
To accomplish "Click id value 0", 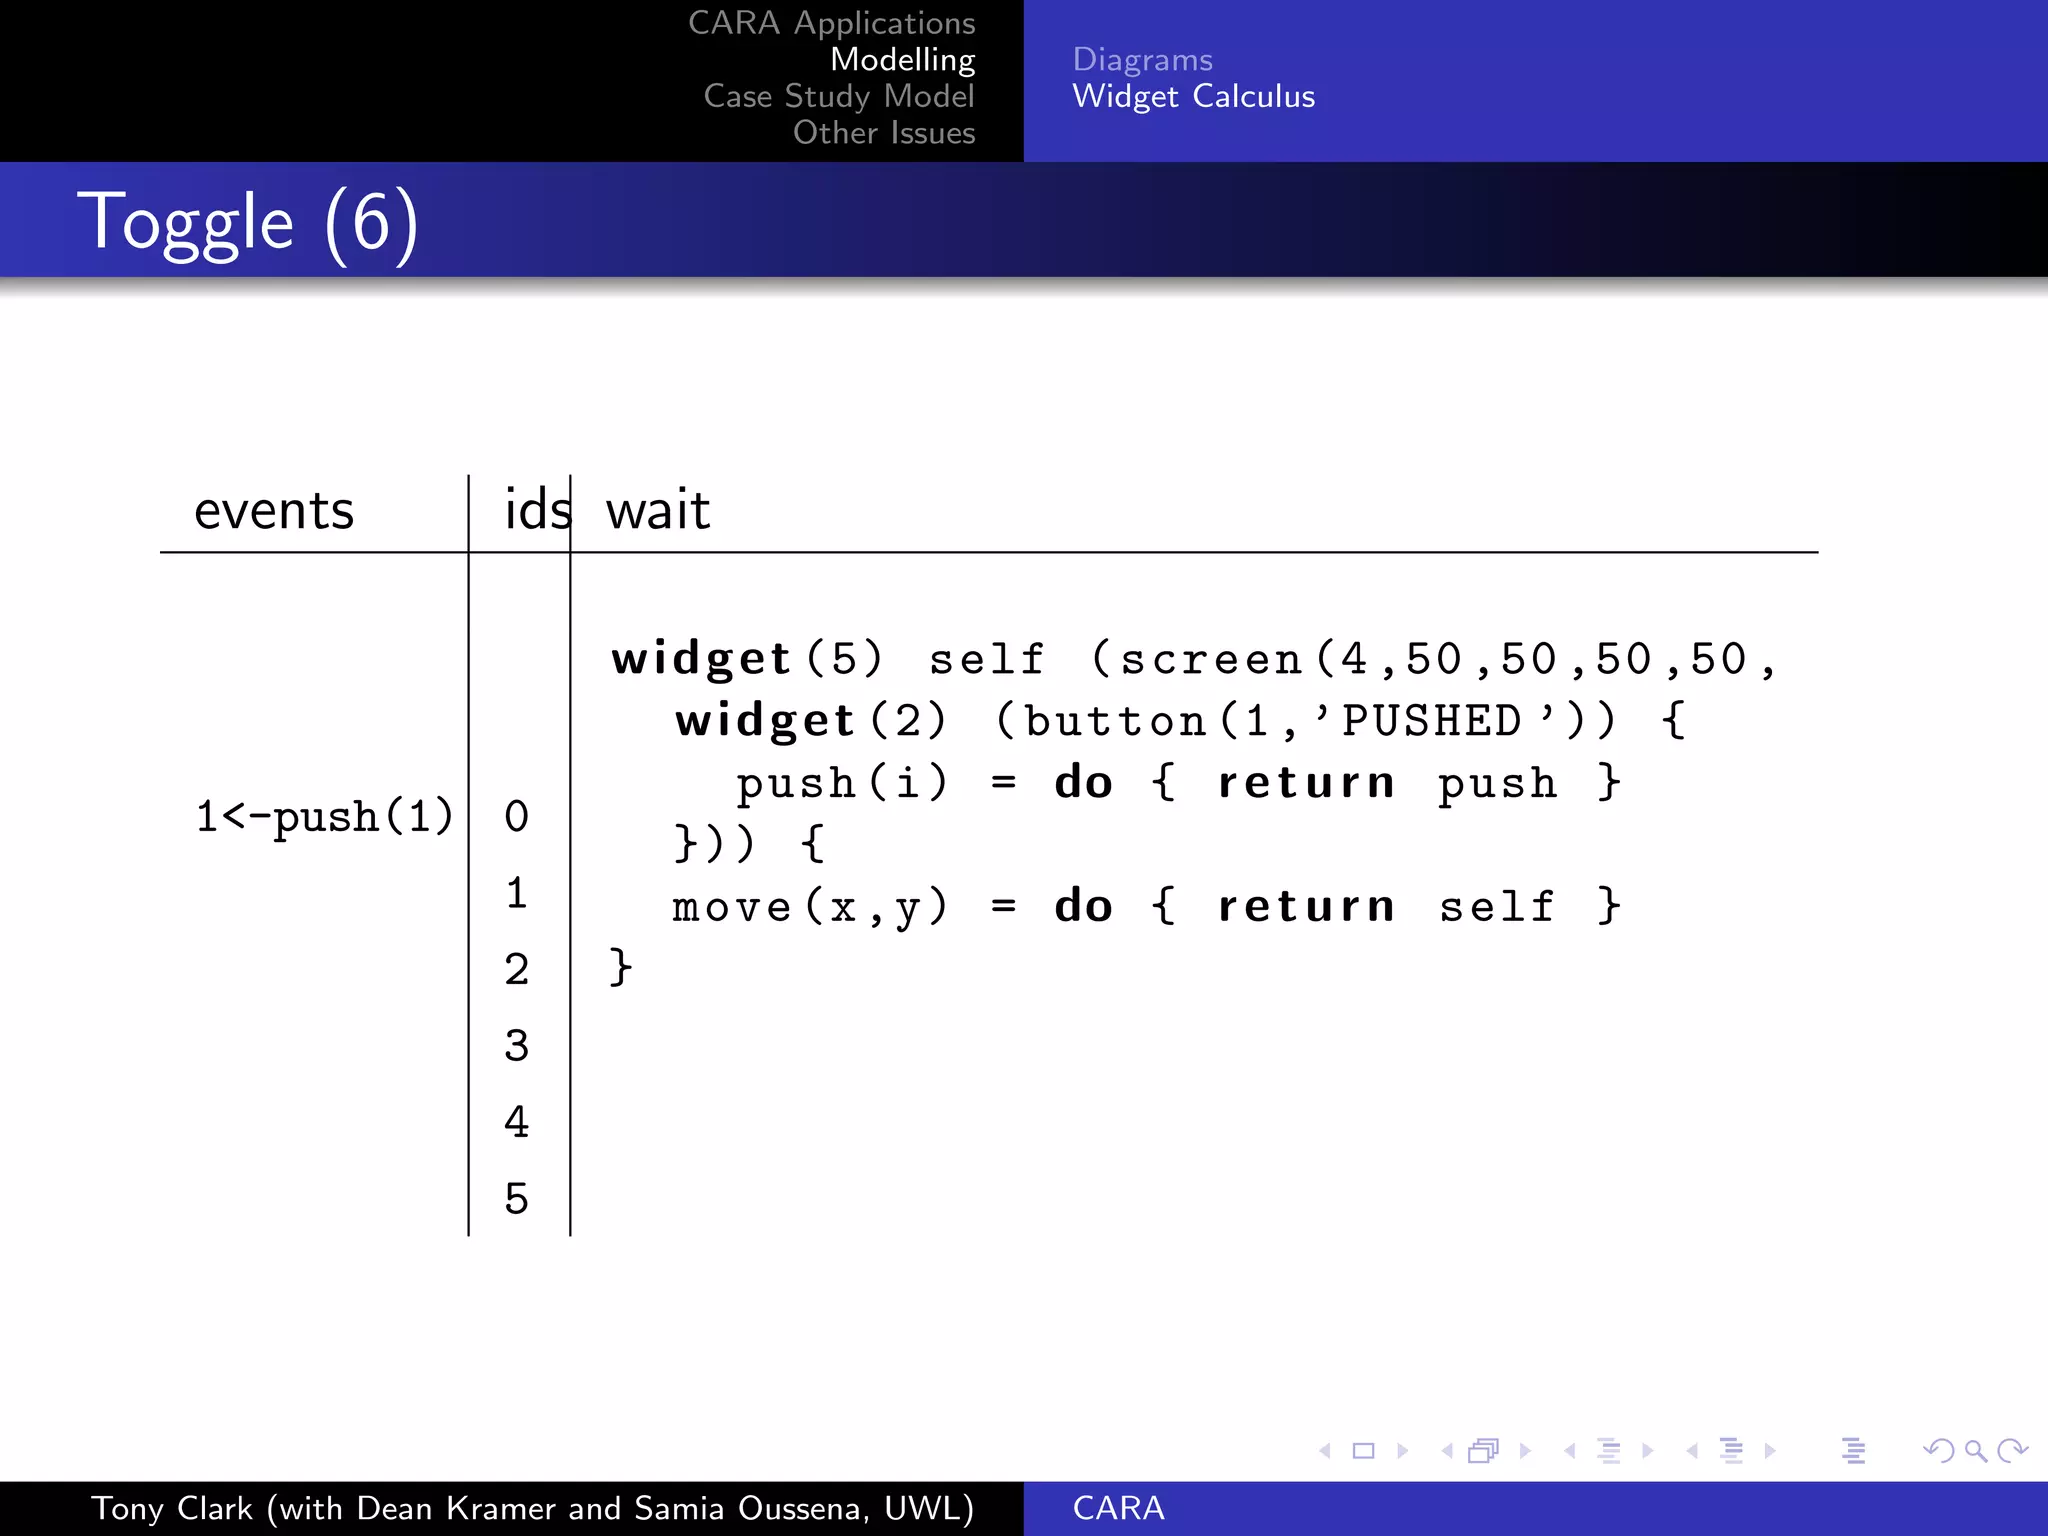I will click(x=516, y=816).
